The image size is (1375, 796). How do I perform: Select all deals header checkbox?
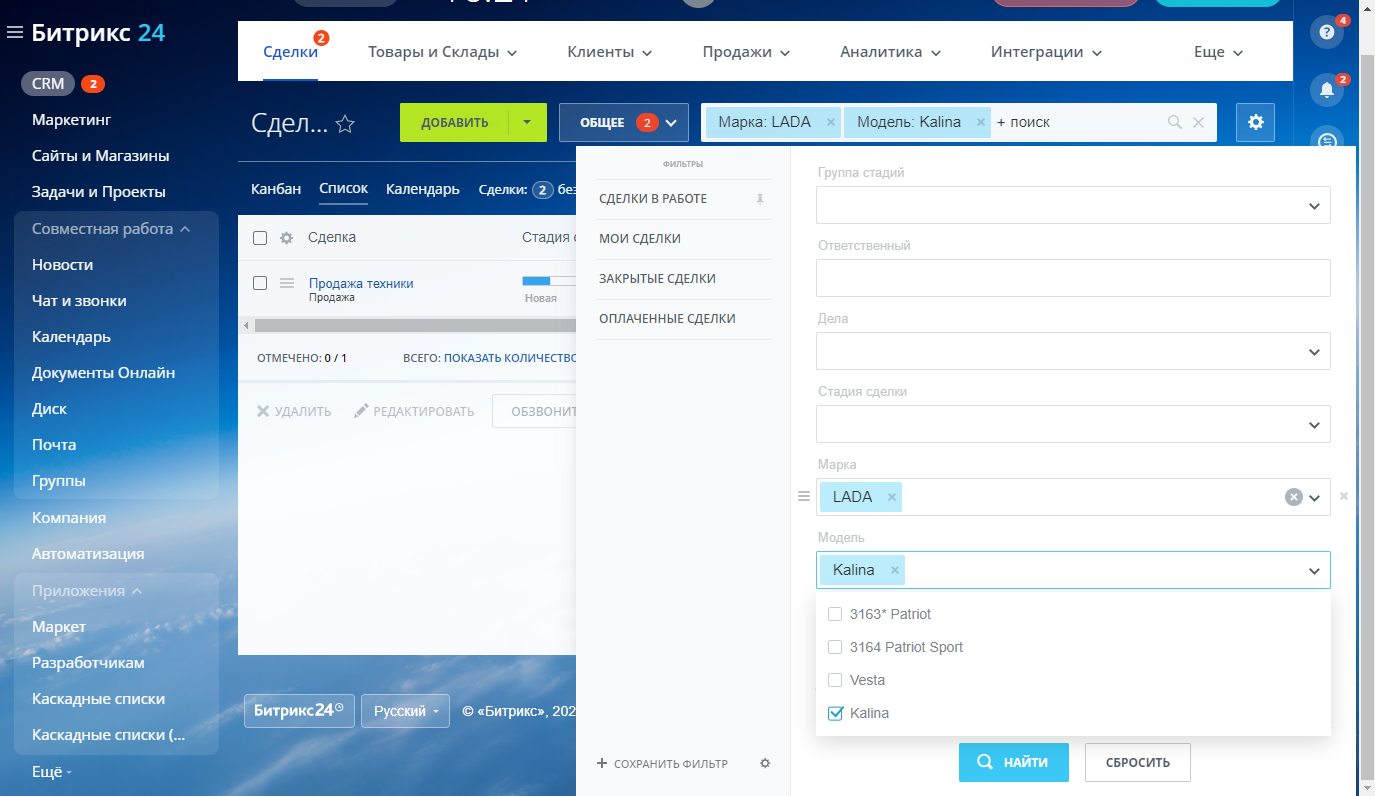(x=260, y=238)
